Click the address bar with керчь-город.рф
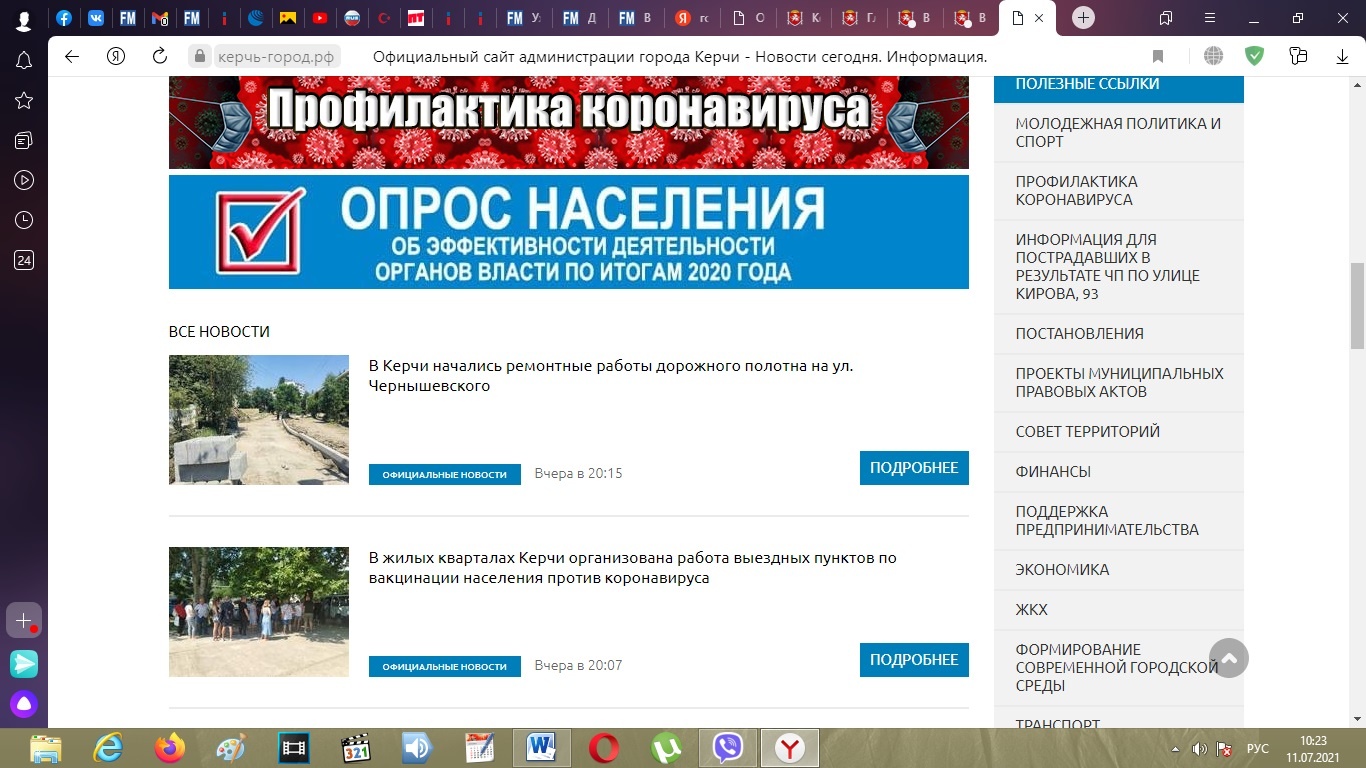 tap(277, 57)
